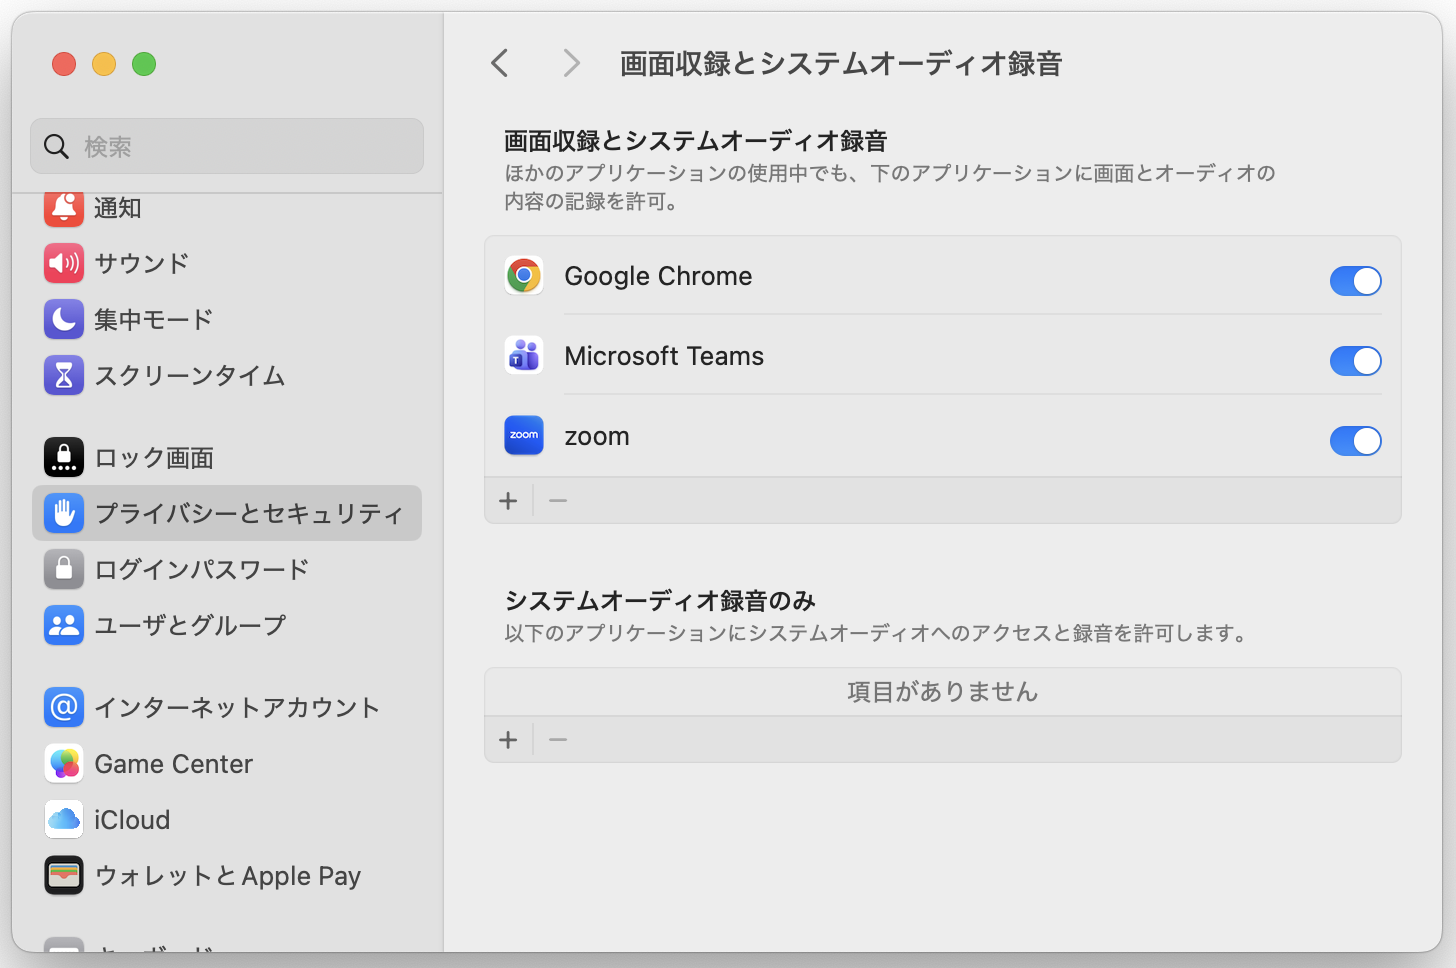
Task: Click the Microsoft Teams app icon
Action: (524, 355)
